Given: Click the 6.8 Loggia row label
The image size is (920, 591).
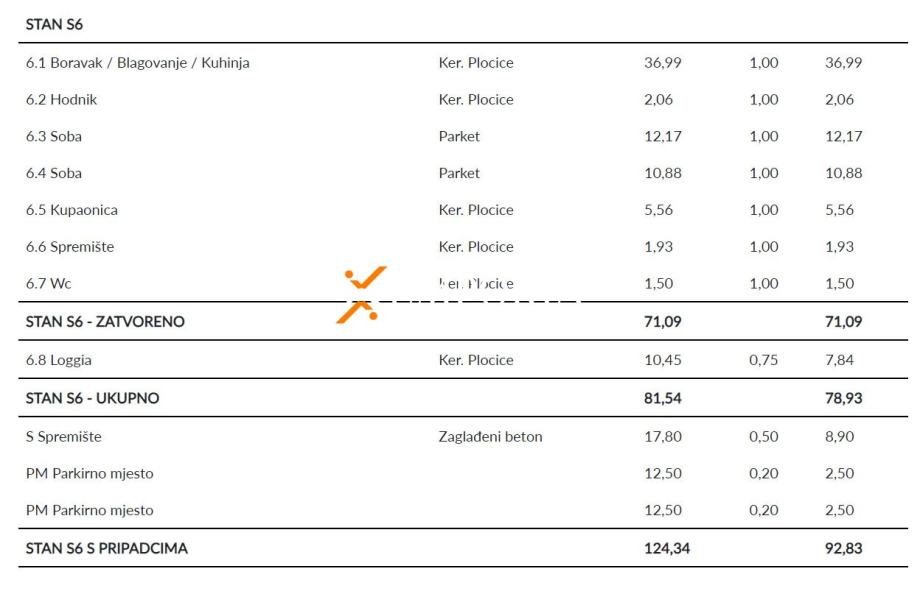Looking at the screenshot, I should pyautogui.click(x=59, y=360).
